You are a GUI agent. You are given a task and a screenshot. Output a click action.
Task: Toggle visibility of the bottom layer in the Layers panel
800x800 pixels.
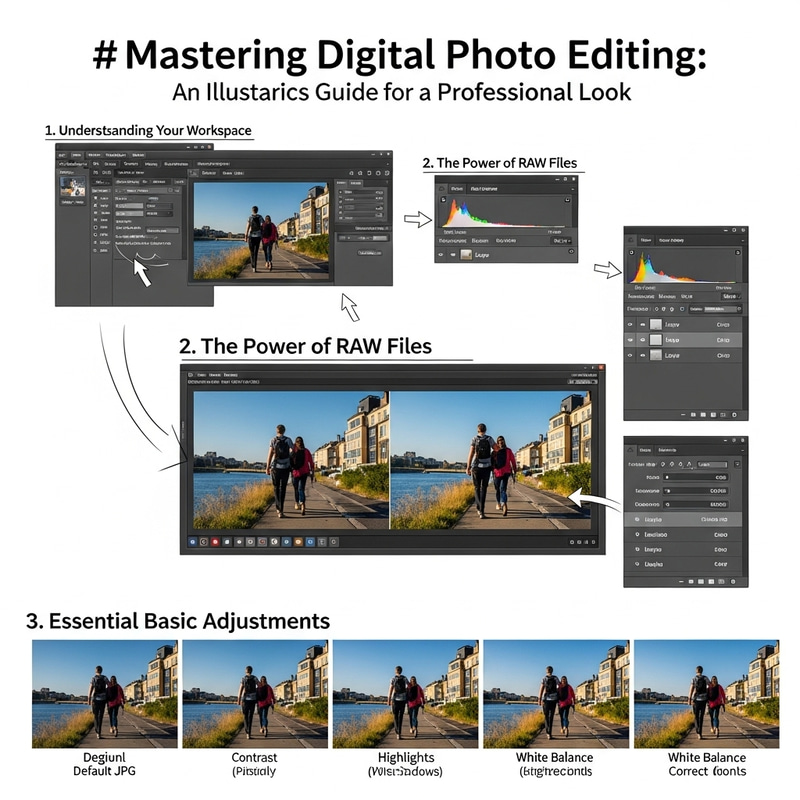coord(630,355)
